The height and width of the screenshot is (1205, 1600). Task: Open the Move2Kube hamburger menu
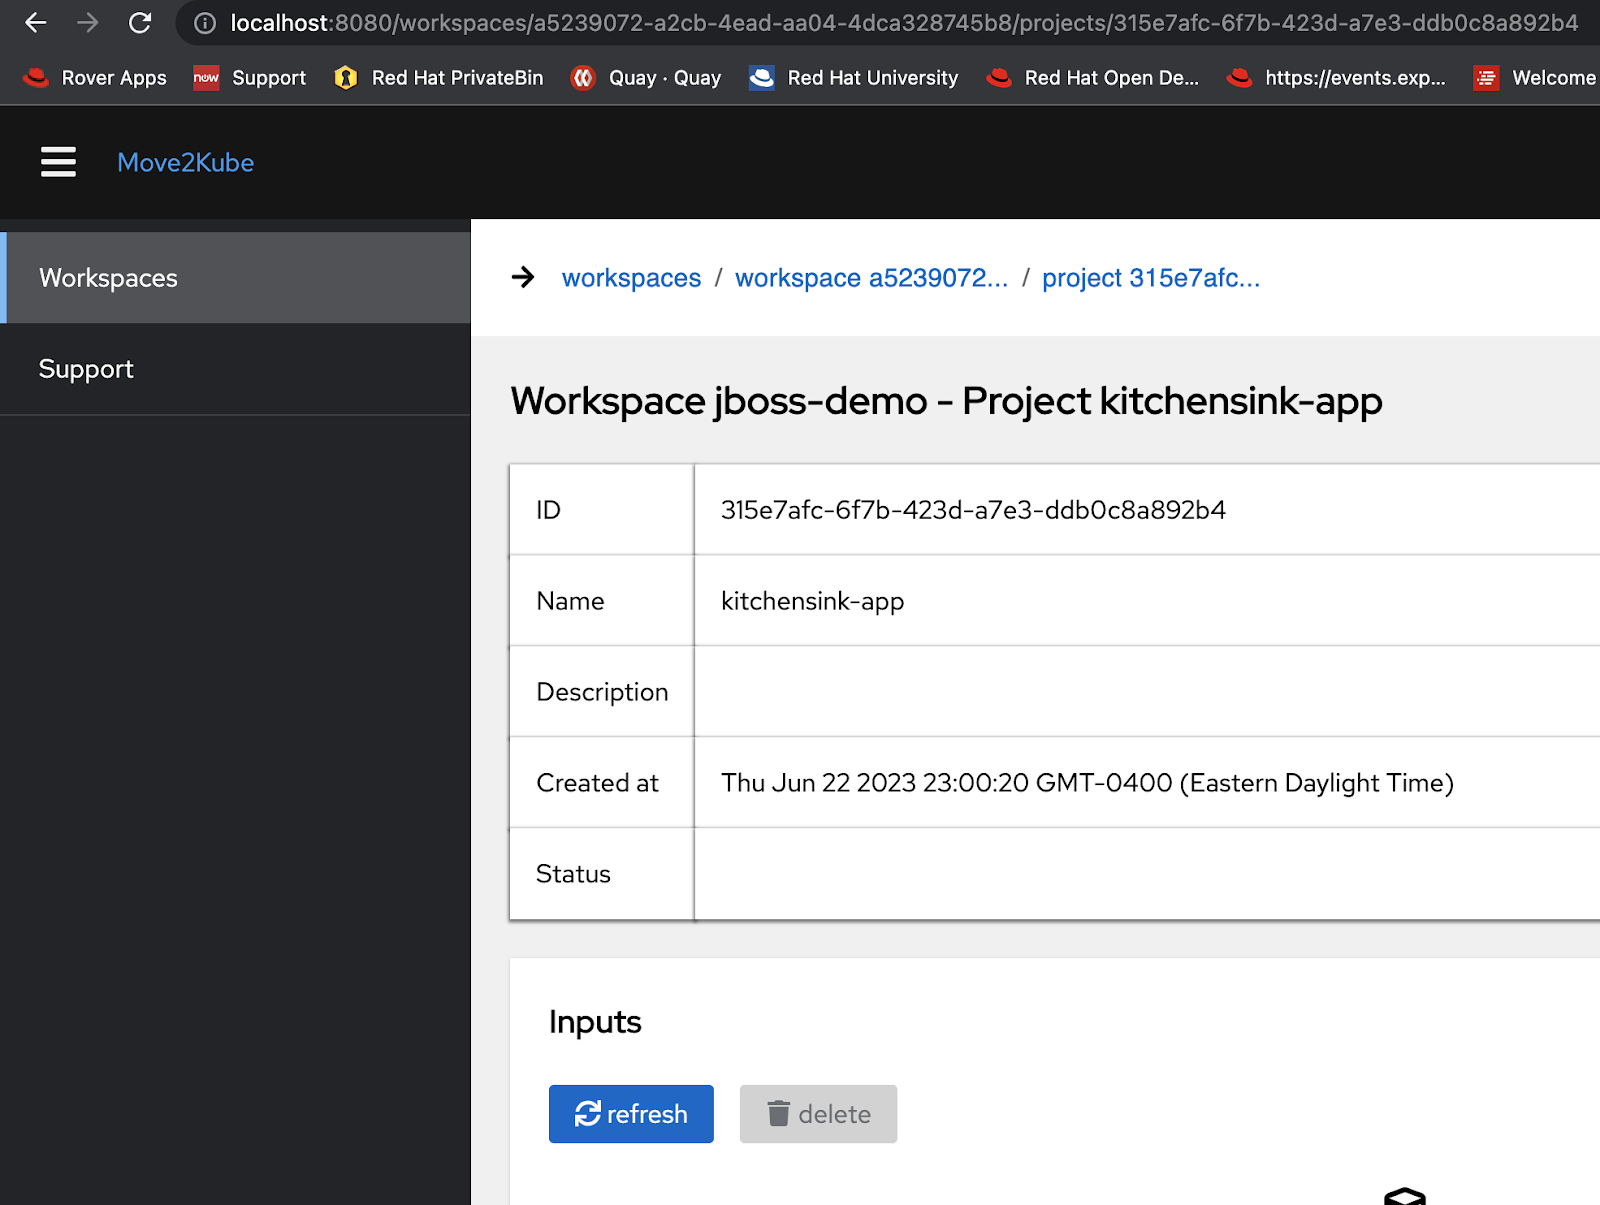pyautogui.click(x=57, y=162)
